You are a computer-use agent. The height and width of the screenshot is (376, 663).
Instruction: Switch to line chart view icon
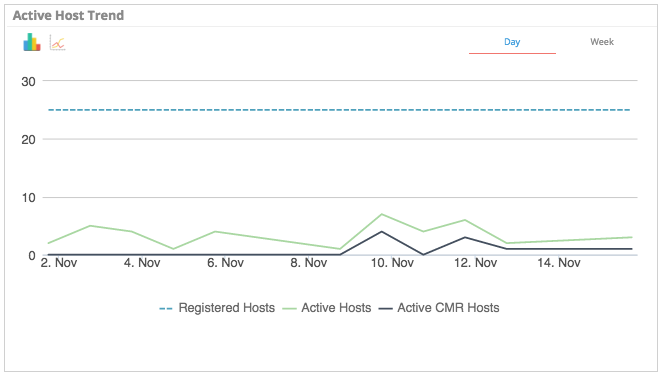tap(58, 43)
